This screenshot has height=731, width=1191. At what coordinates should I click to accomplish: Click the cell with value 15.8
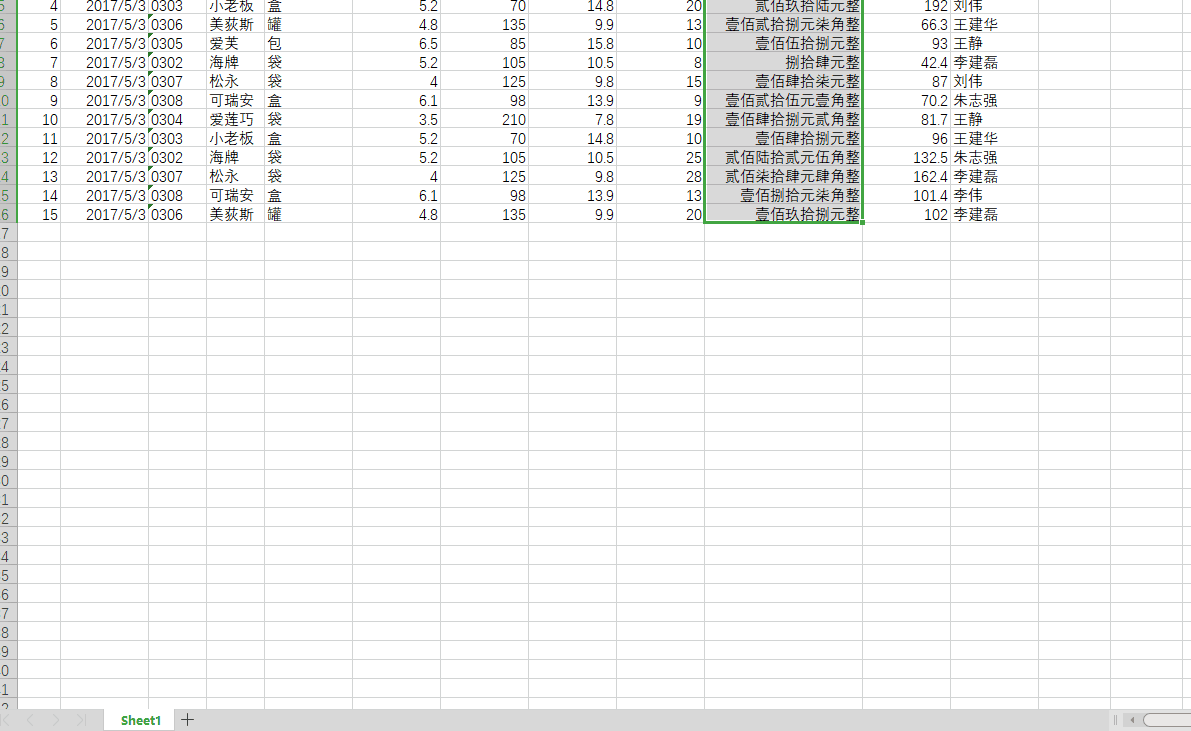[573, 43]
